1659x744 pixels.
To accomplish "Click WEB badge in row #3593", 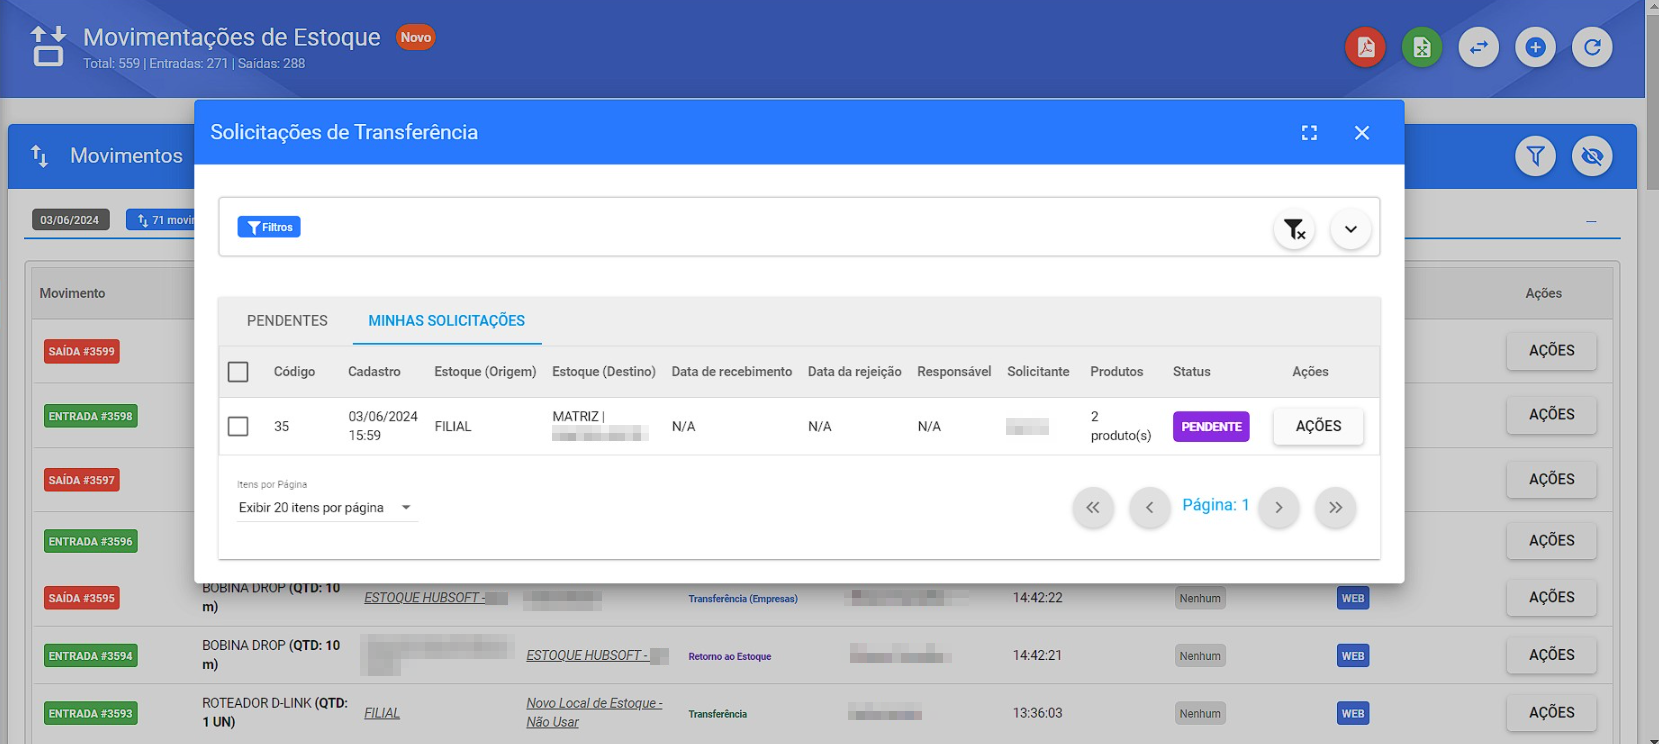I will (x=1353, y=714).
